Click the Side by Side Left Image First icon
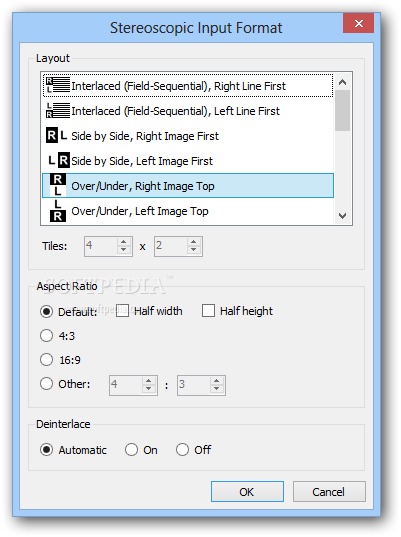Screen dimensions: 401x537 pyautogui.click(x=59, y=160)
